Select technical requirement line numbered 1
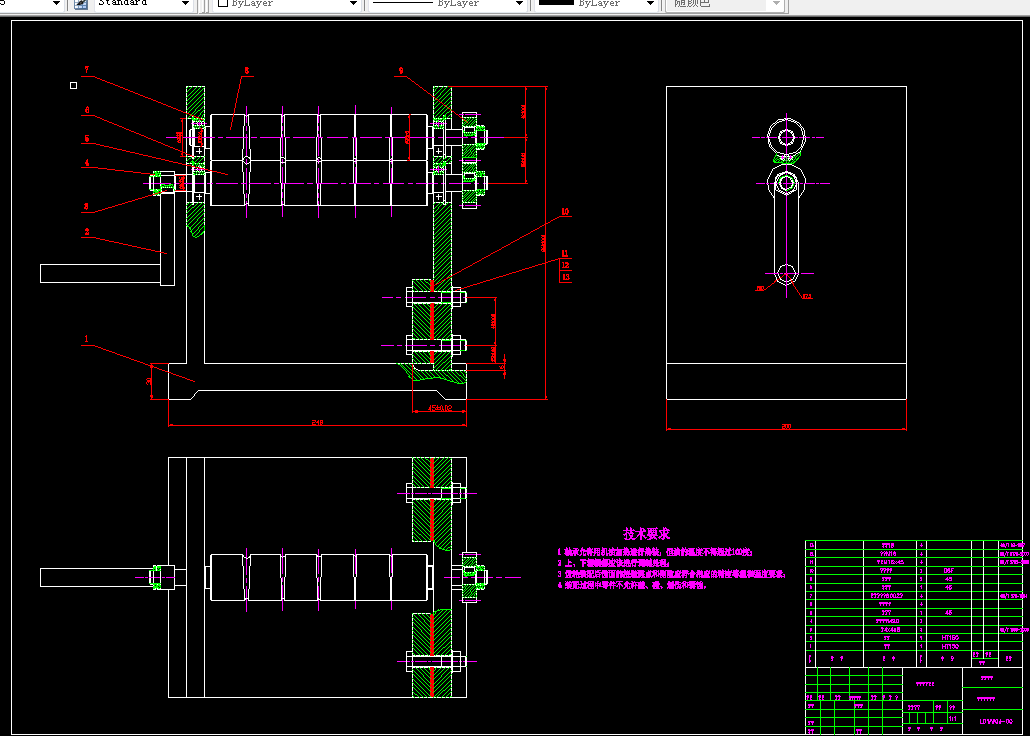This screenshot has height=736, width=1030. (x=655, y=553)
